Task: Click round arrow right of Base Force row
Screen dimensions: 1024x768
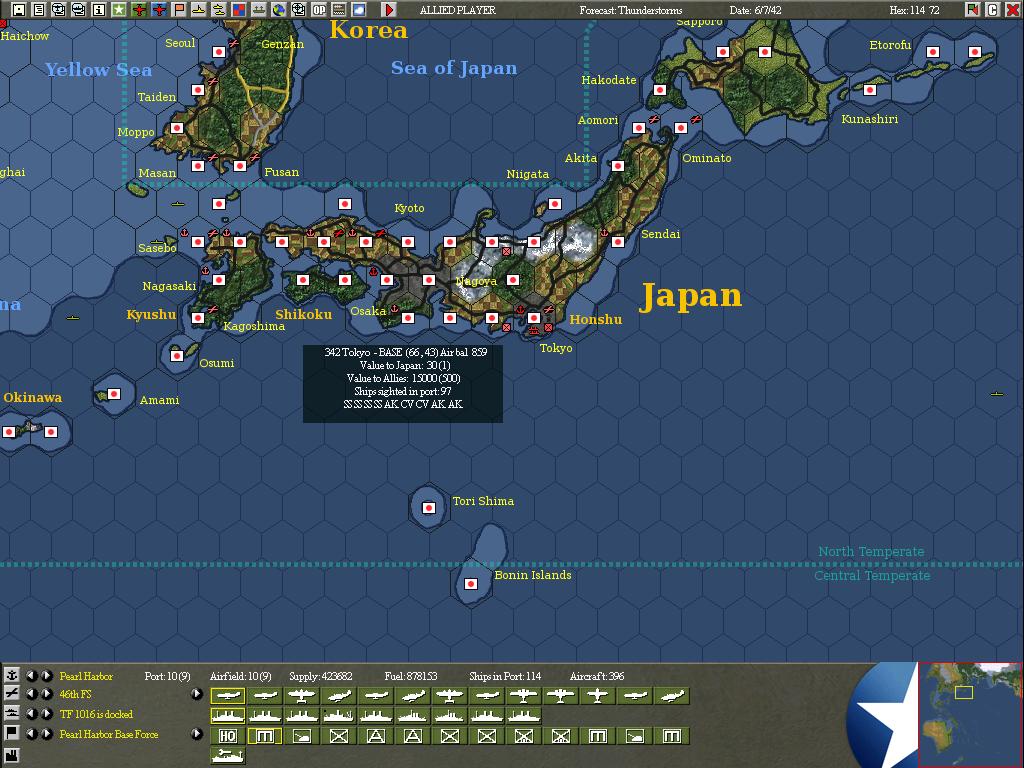Action: click(196, 733)
